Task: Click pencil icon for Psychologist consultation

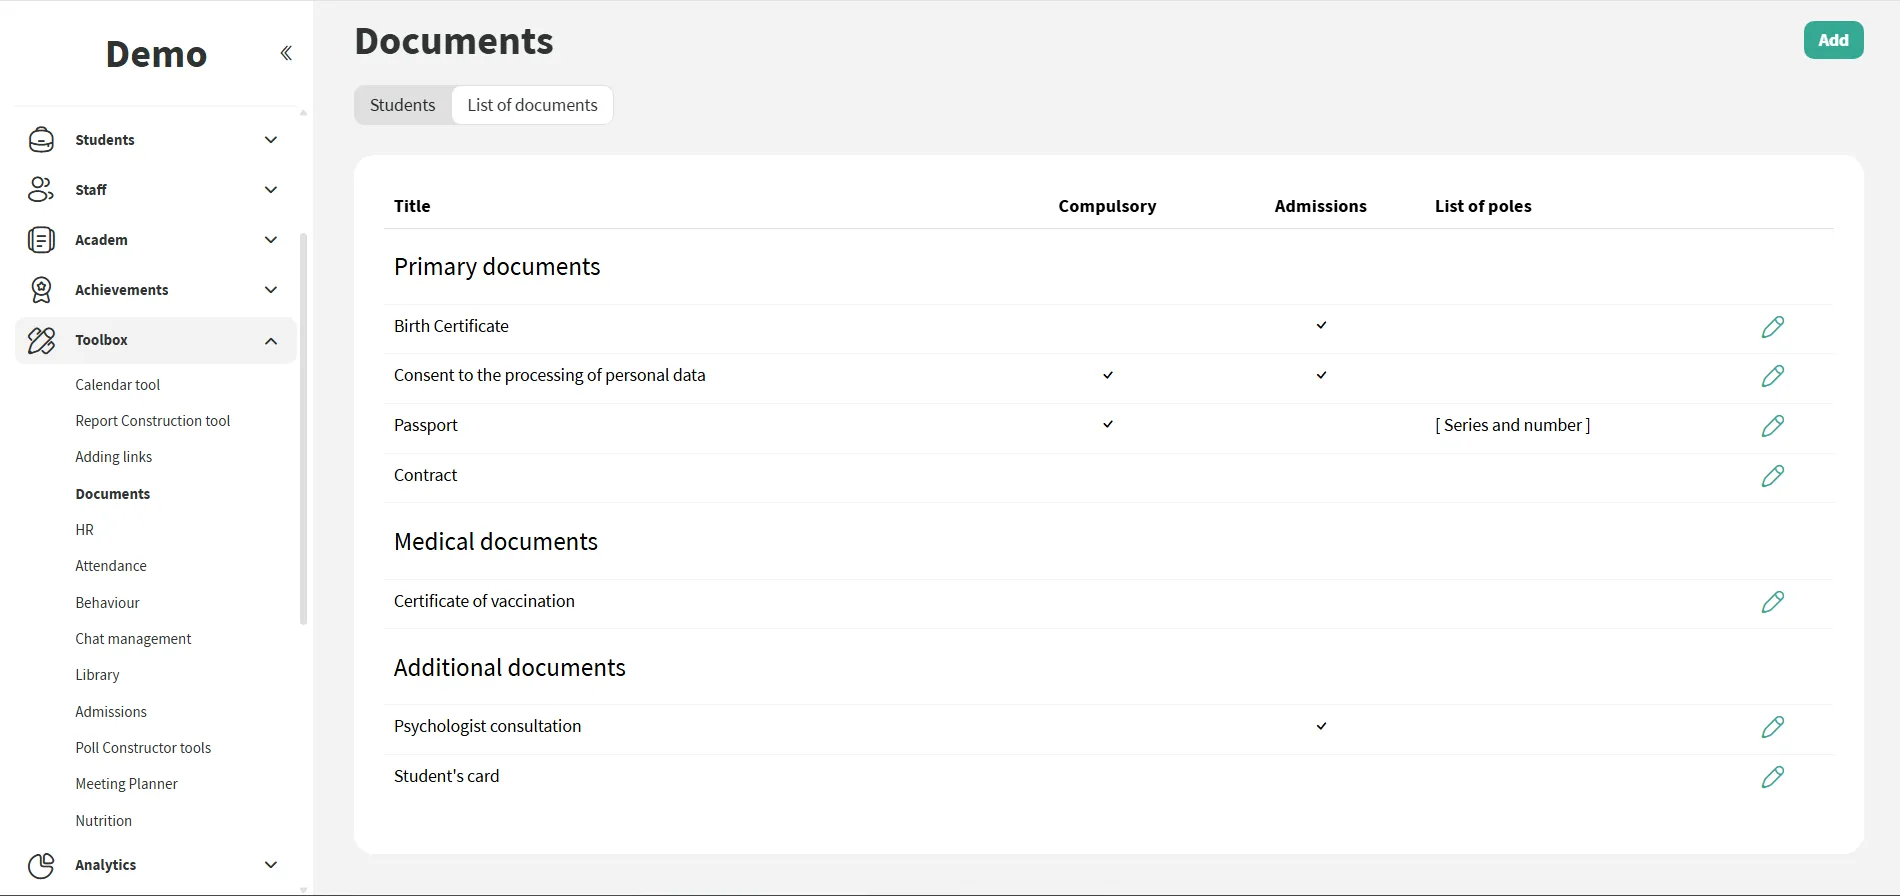Action: click(1772, 727)
